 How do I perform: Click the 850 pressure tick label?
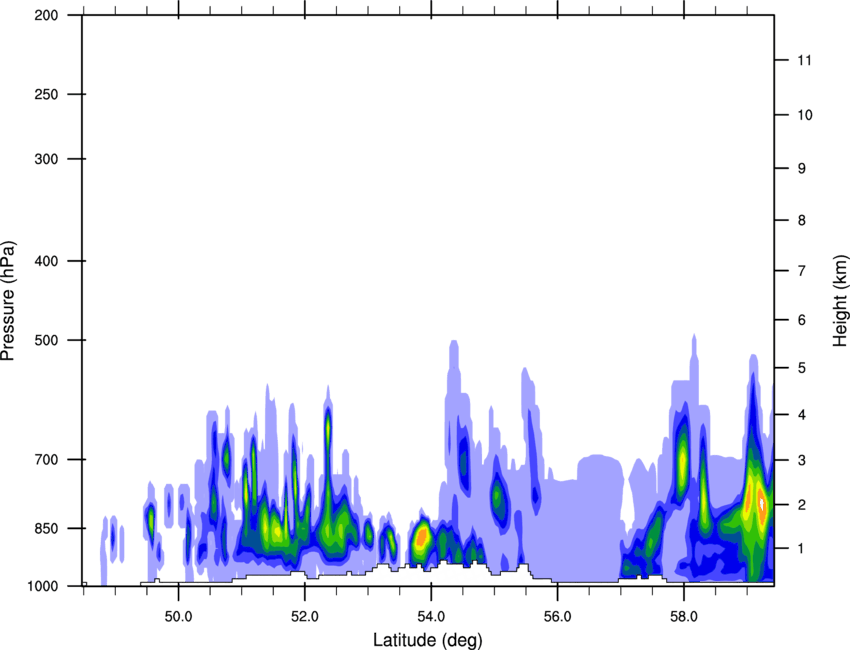point(46,528)
